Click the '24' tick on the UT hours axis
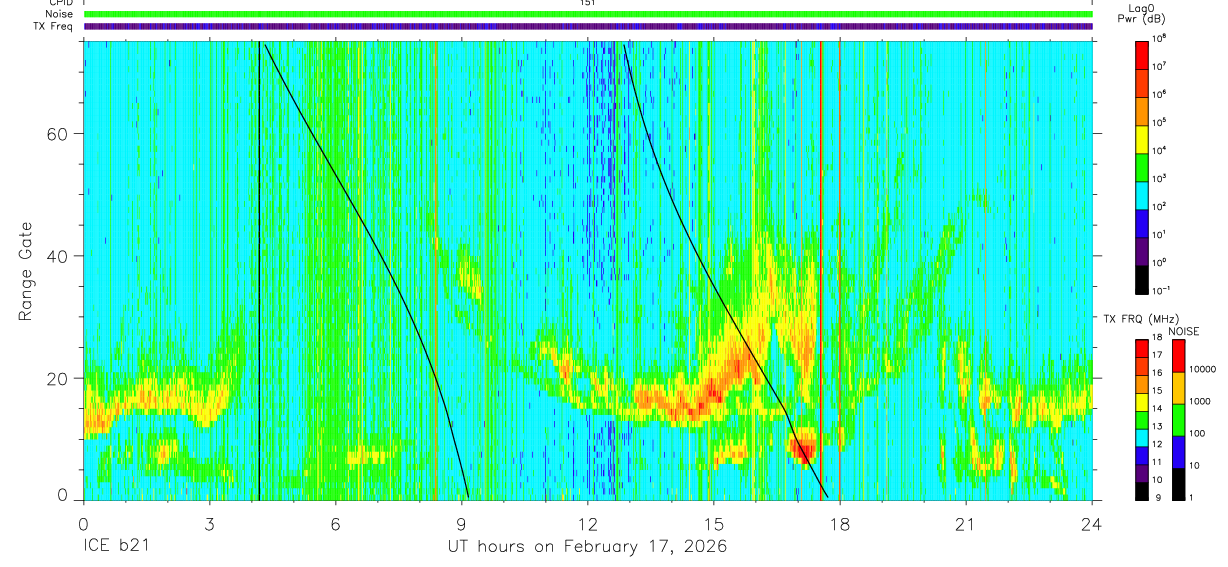Screen dimensions: 1228x567 (x=1092, y=524)
